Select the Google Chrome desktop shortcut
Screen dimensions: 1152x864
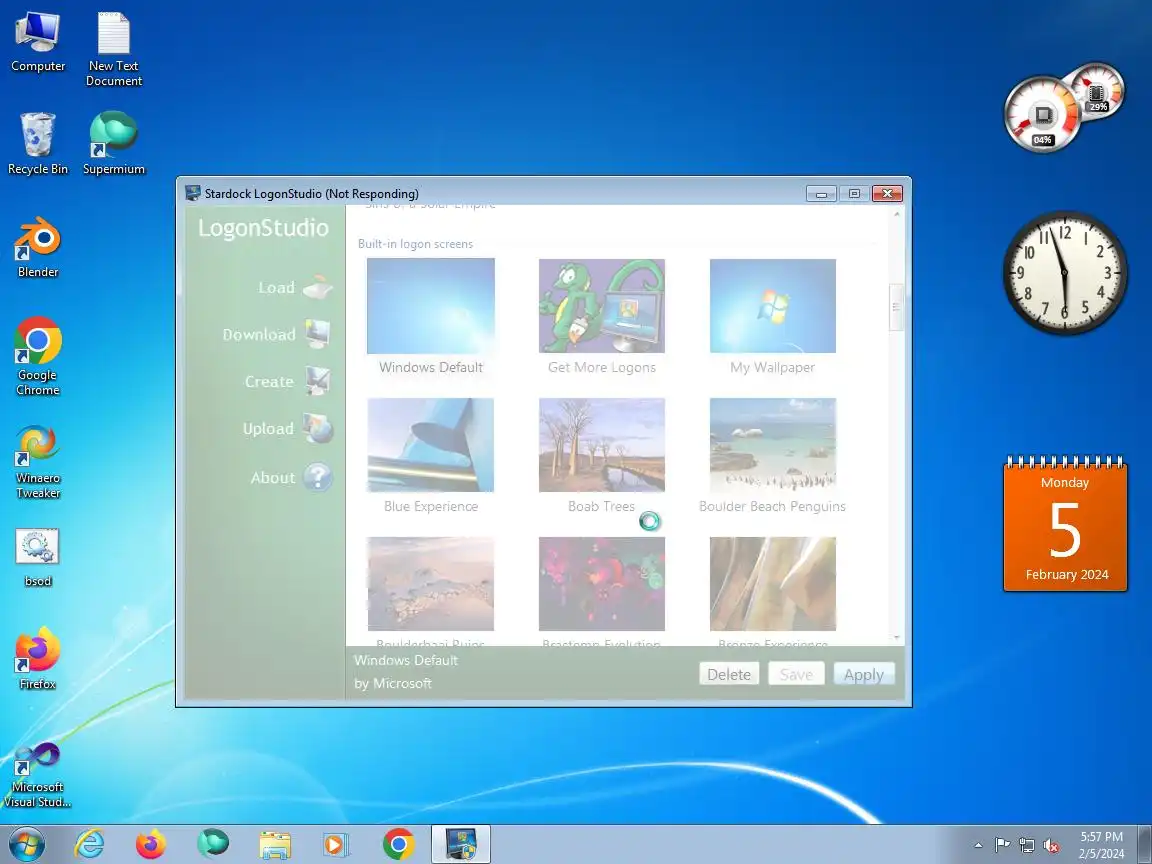coord(37,357)
